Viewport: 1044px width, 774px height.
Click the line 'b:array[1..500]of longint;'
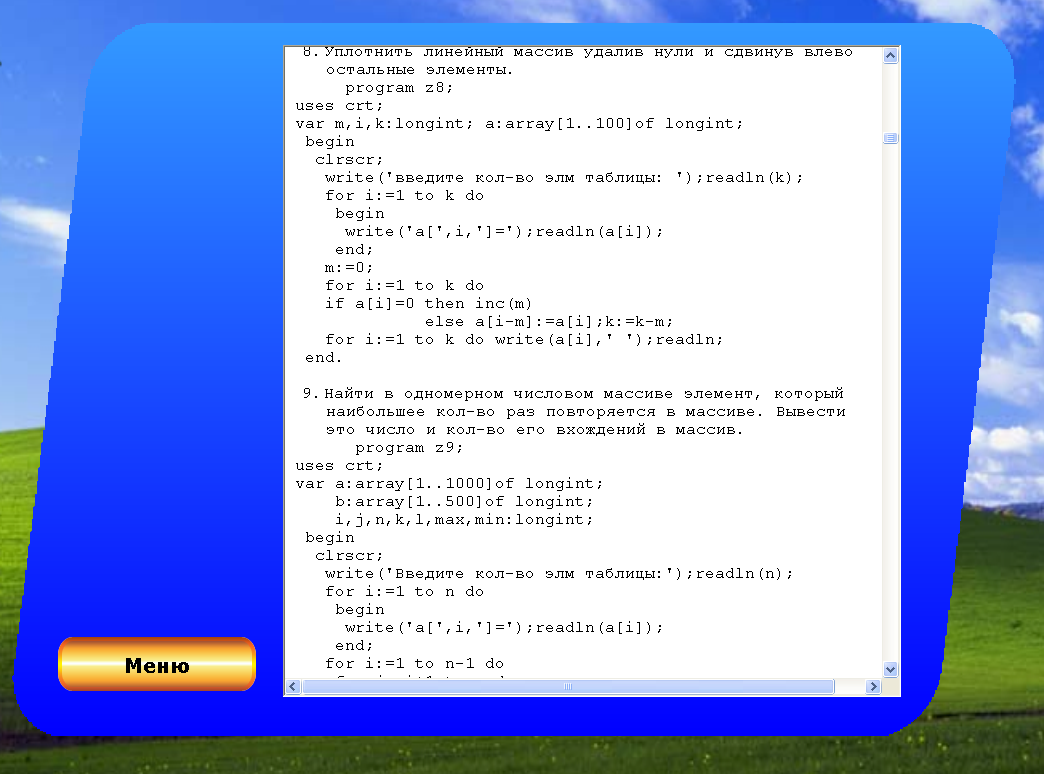[464, 502]
